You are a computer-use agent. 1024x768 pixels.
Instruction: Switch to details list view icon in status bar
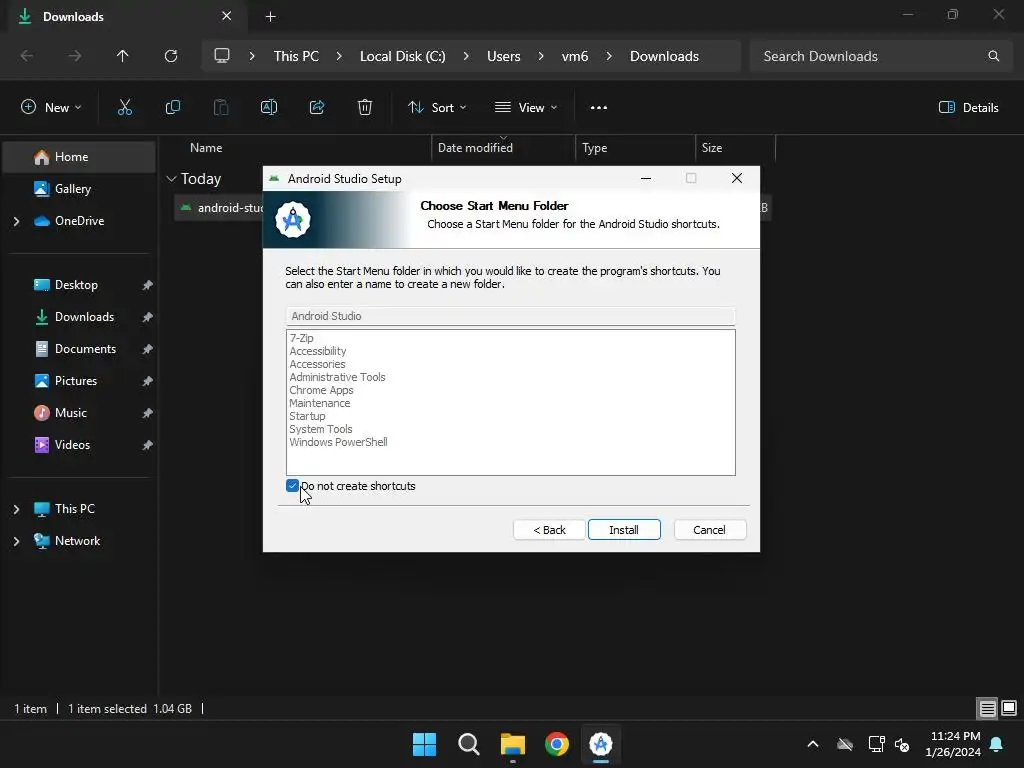pos(987,709)
